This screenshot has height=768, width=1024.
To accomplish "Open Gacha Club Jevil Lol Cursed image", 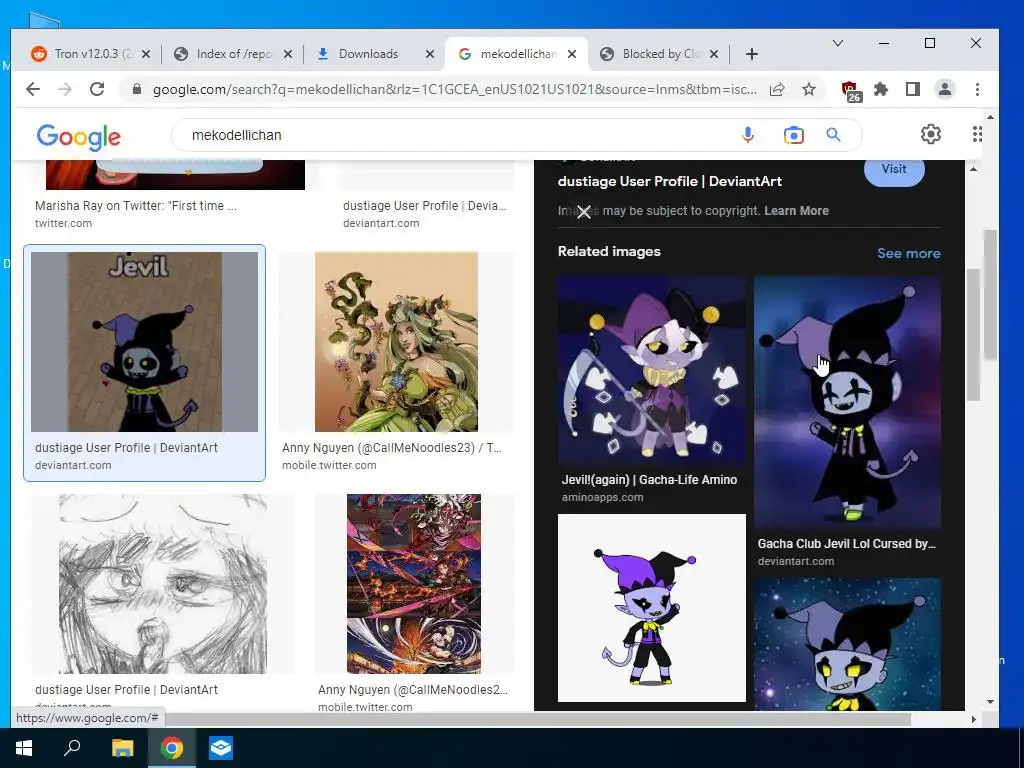I will (848, 402).
